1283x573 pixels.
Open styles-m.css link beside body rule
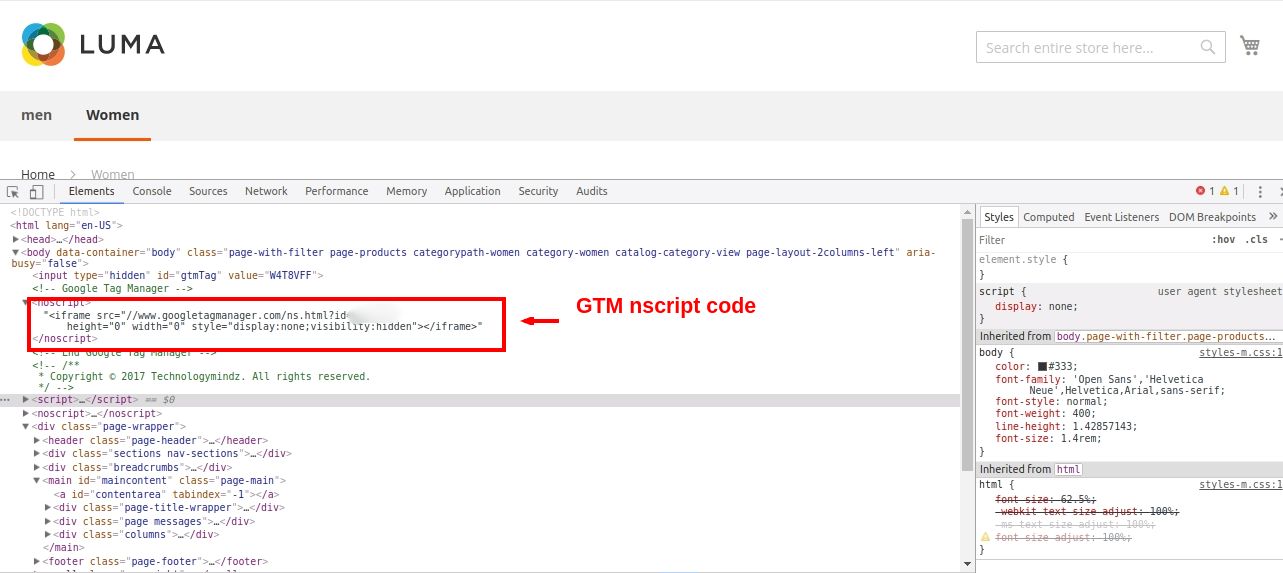[1240, 353]
